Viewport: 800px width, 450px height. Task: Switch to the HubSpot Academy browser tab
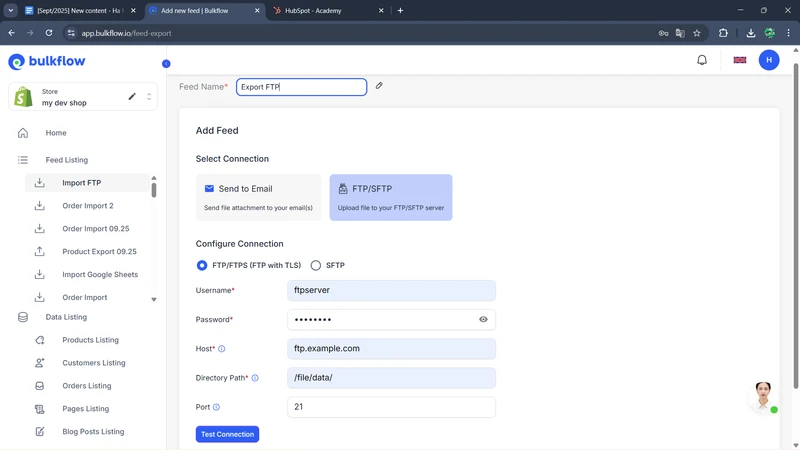pos(325,10)
